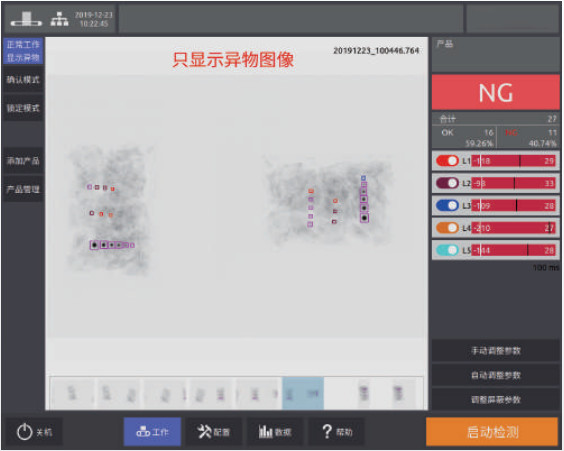Image resolution: width=564 pixels, height=451 pixels.
Task: Click the 手动调整参数 button
Action: [496, 351]
